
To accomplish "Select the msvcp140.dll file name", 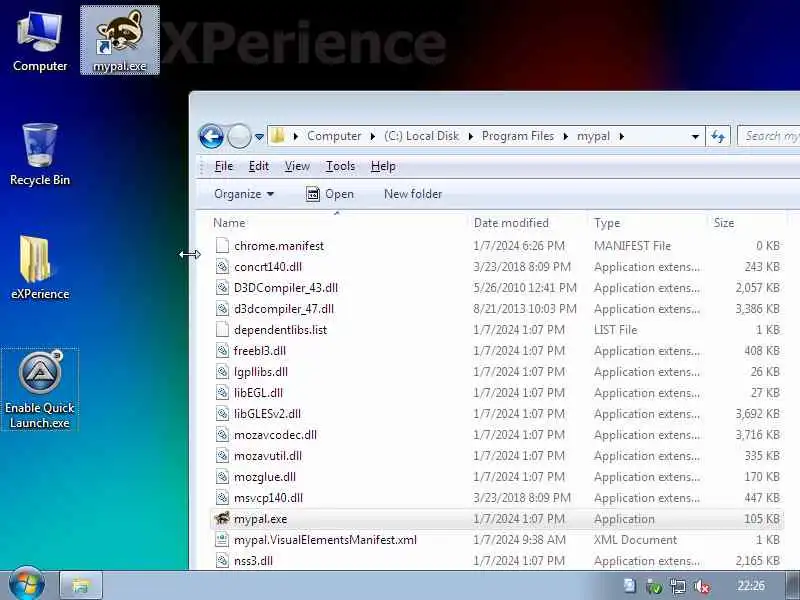I will 268,498.
